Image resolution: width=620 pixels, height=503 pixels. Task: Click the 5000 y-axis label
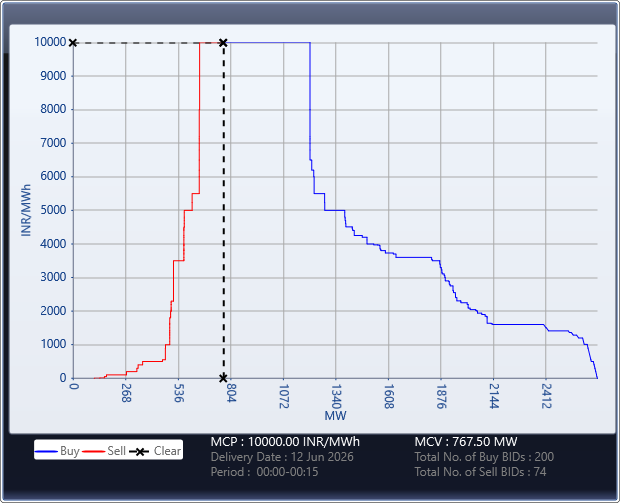pos(53,210)
